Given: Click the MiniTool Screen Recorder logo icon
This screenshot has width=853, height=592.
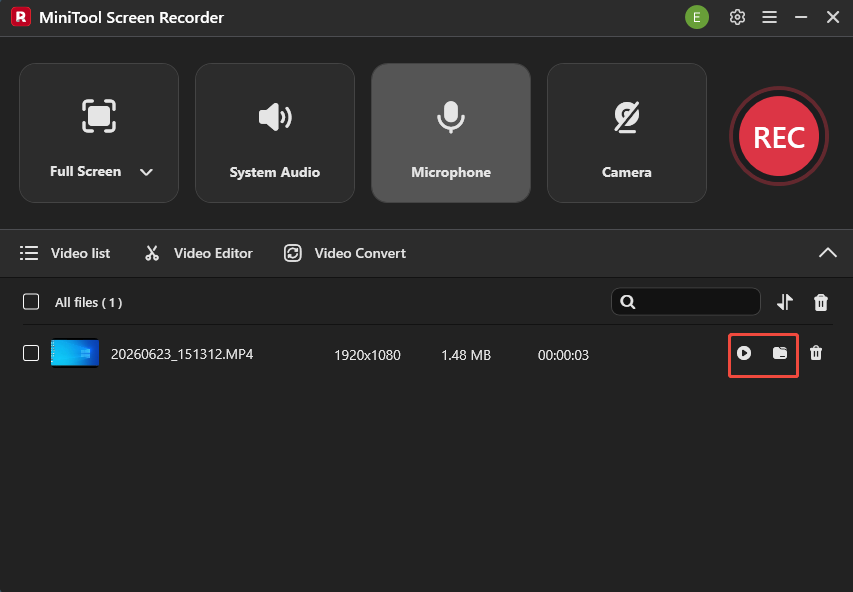Looking at the screenshot, I should point(21,17).
